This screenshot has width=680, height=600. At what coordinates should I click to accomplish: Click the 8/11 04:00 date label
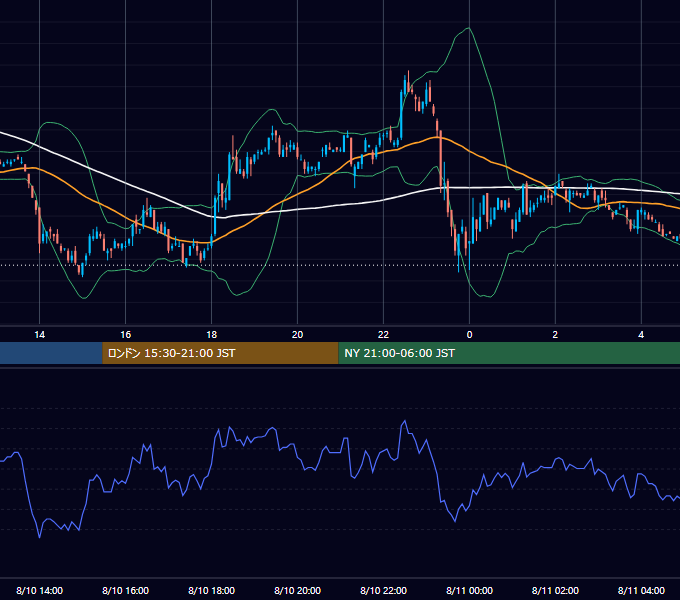(x=641, y=590)
